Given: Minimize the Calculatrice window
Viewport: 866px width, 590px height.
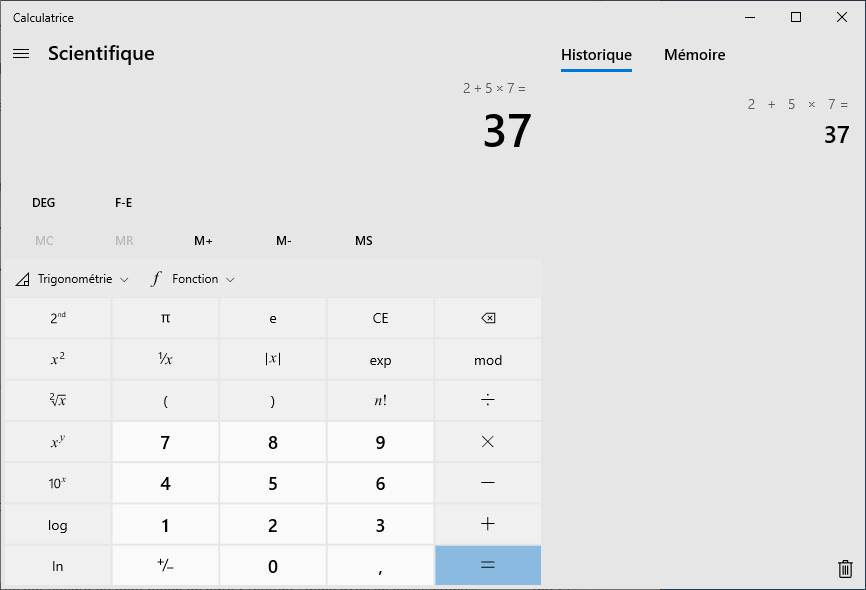Looking at the screenshot, I should pos(749,17).
